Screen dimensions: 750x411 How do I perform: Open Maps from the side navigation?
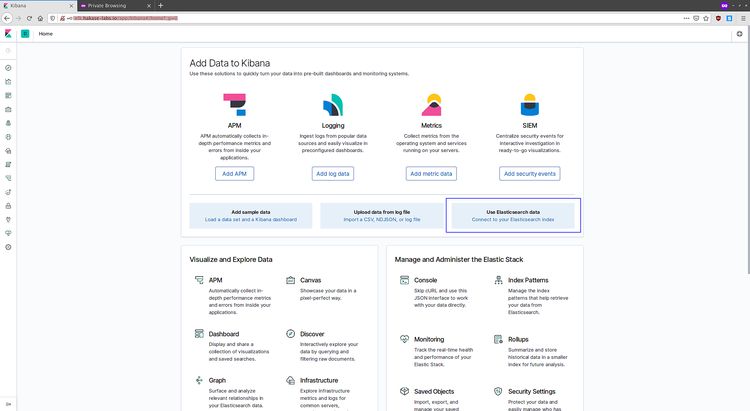tap(8, 123)
